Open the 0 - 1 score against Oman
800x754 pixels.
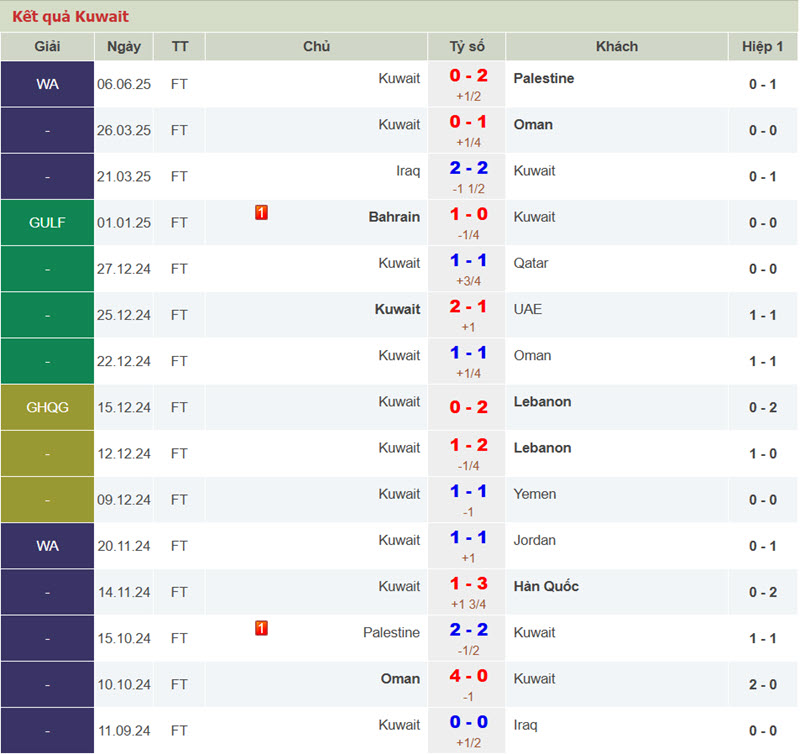click(468, 122)
